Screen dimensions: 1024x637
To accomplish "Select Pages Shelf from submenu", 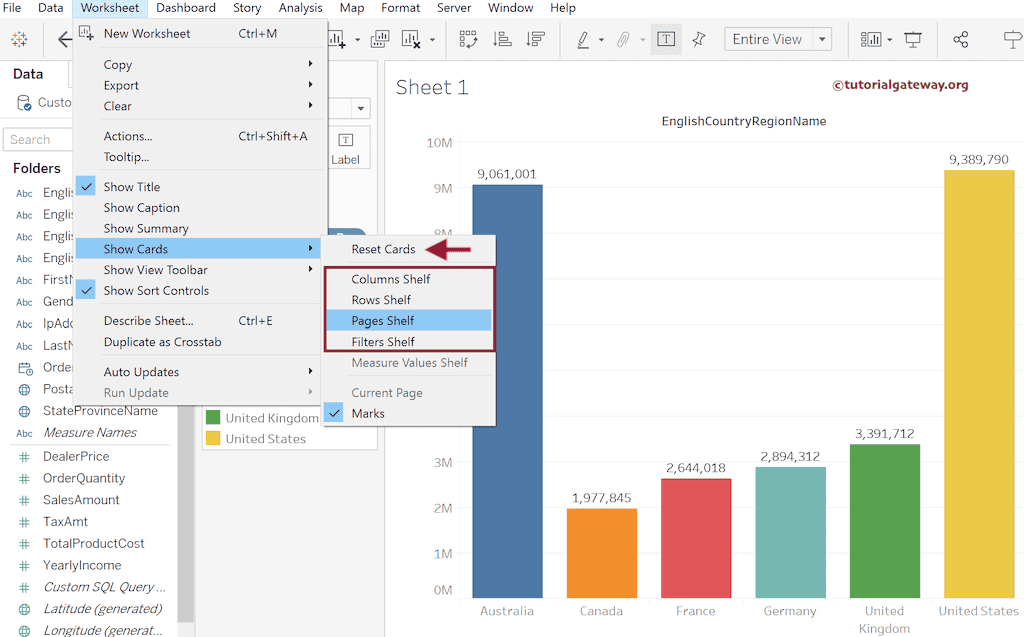I will click(383, 321).
